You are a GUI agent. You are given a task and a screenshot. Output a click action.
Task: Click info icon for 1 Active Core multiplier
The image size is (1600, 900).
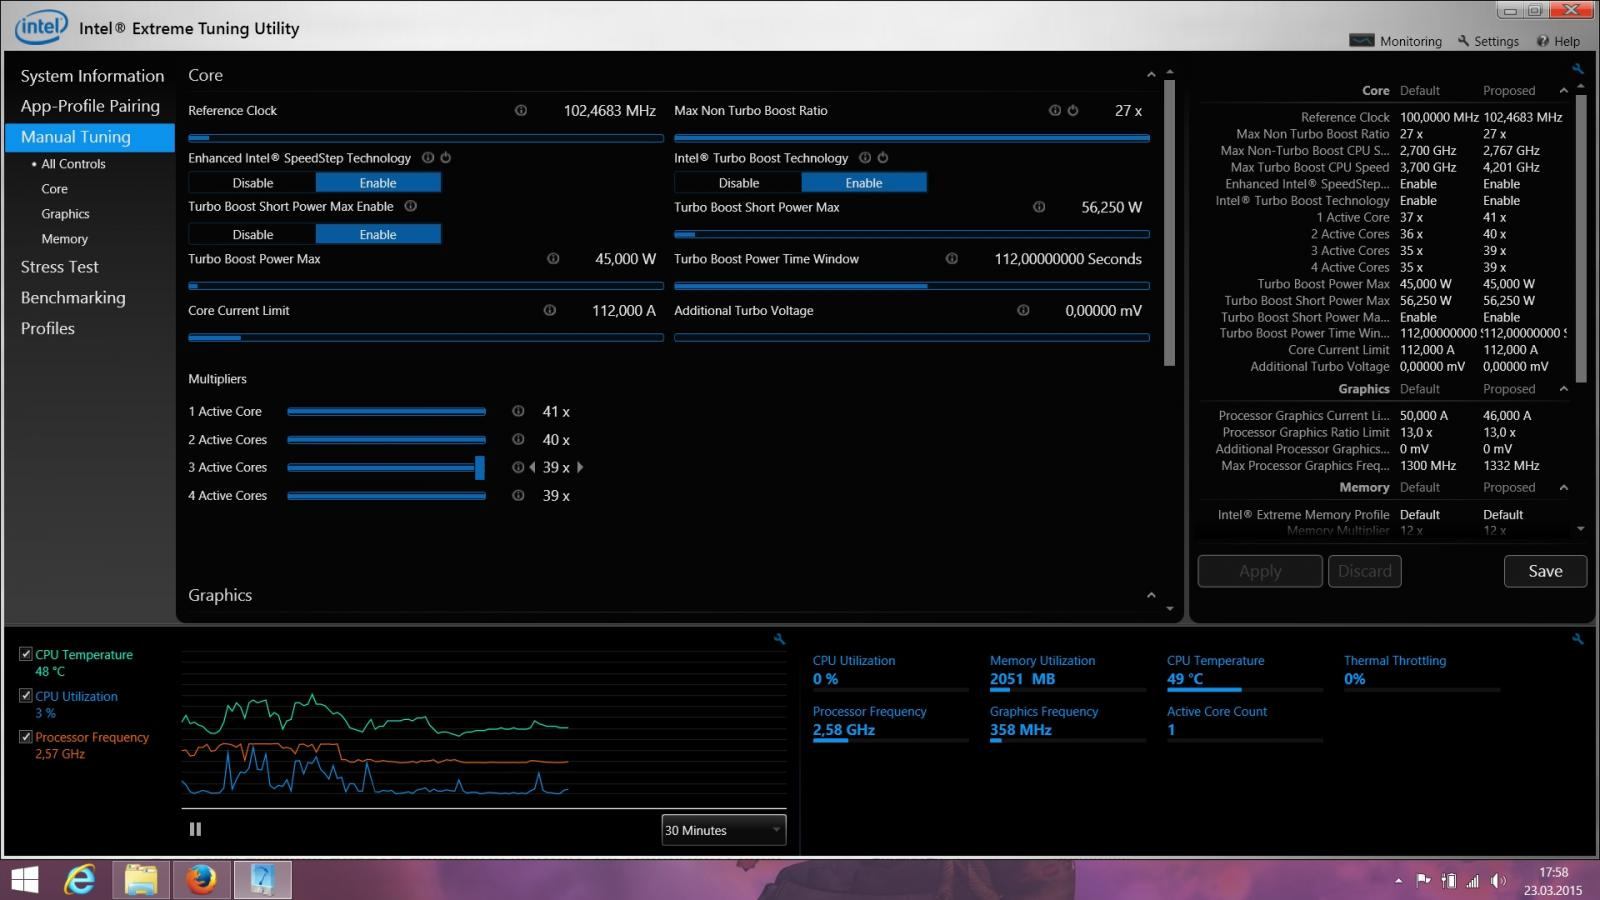[x=518, y=411]
